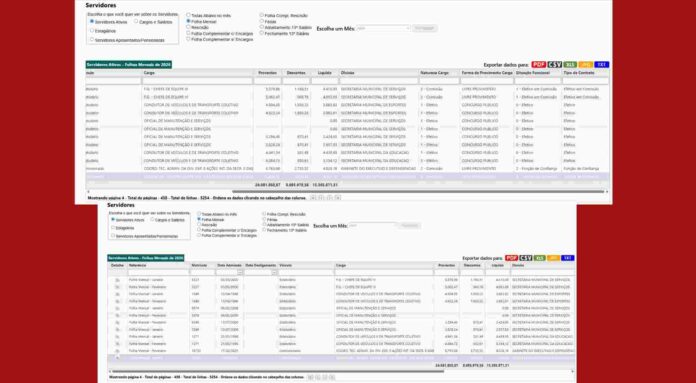Screen dimensions: 696x383
Task: Select Estagiários radio in bottom panel
Action: (x=113, y=228)
